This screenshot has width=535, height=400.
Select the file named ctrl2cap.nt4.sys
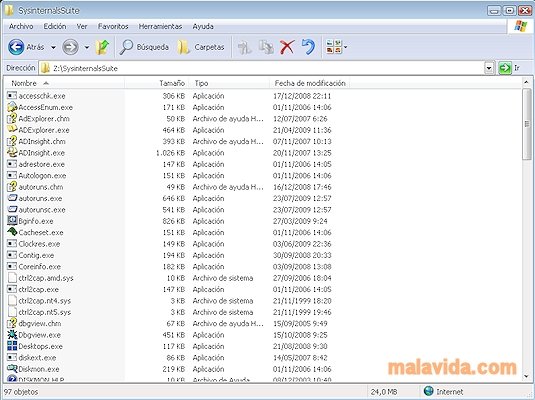(x=44, y=301)
